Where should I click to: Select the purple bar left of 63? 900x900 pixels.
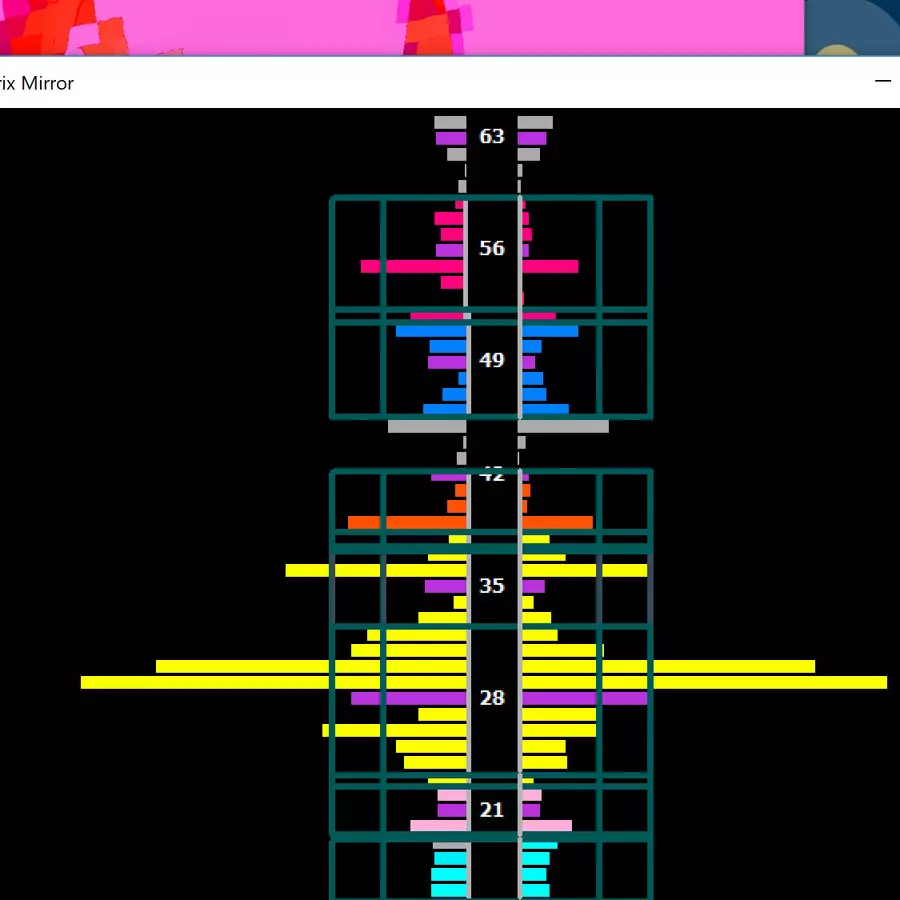[x=451, y=138]
